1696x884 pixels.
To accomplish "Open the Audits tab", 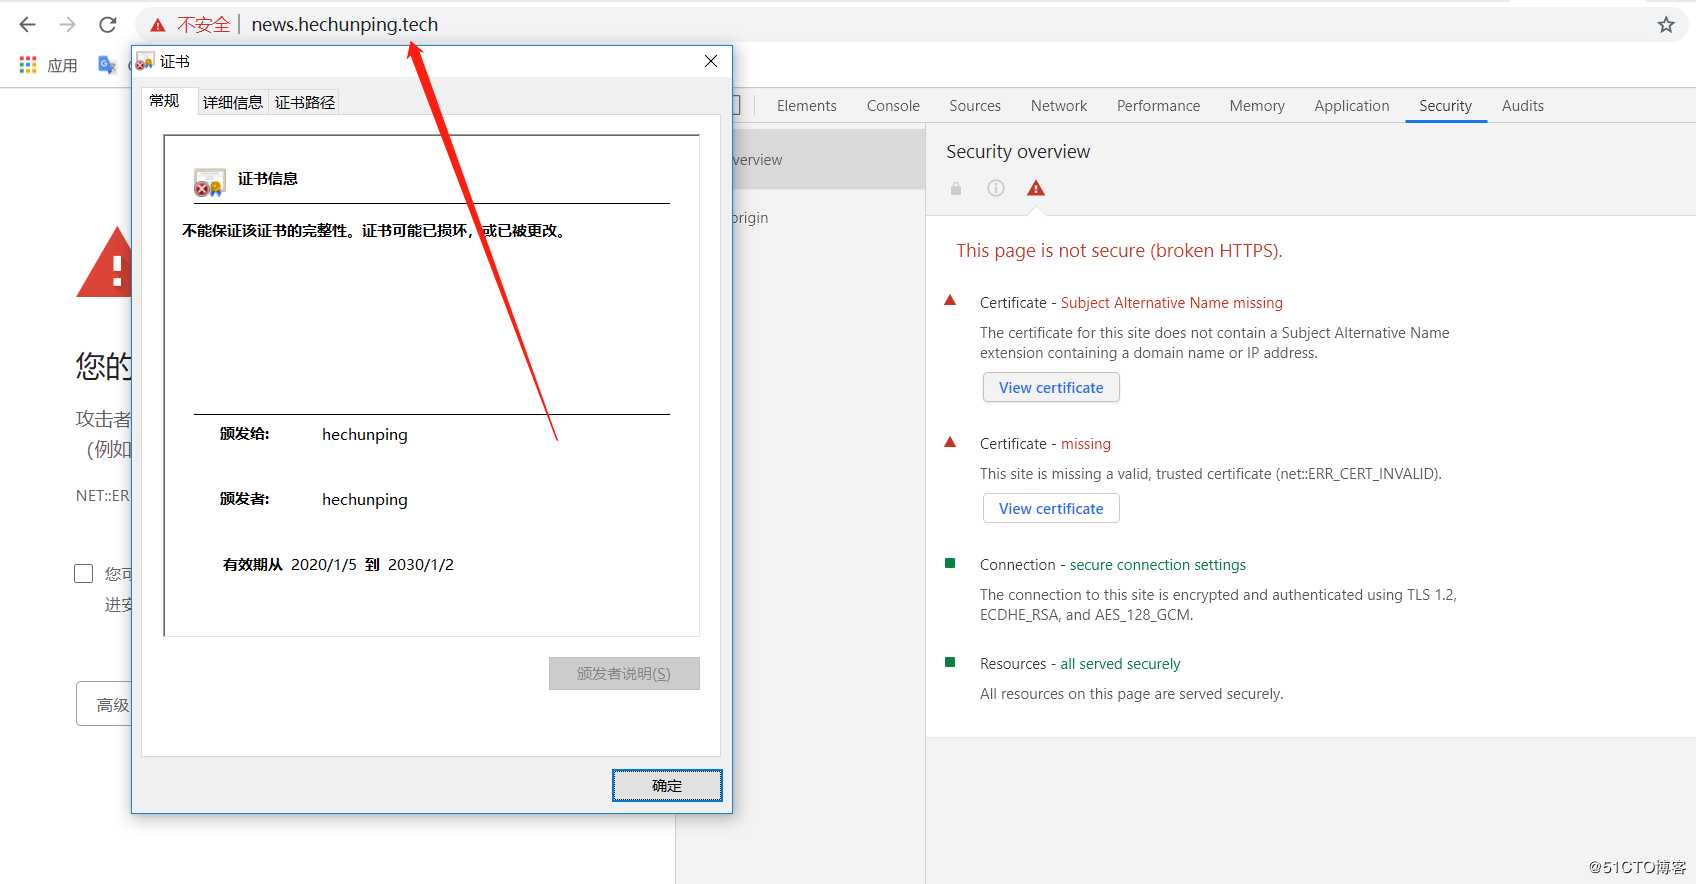I will tap(1522, 106).
